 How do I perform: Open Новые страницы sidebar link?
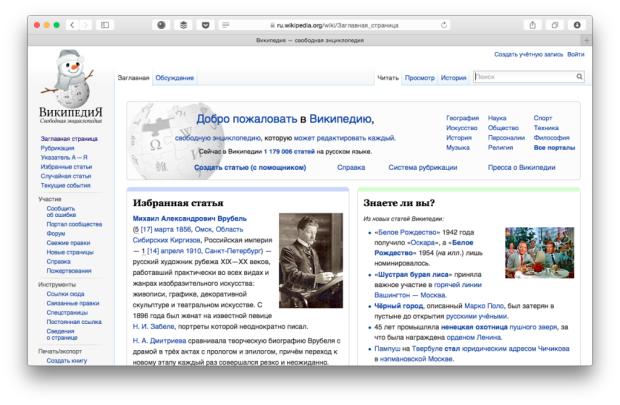click(70, 252)
